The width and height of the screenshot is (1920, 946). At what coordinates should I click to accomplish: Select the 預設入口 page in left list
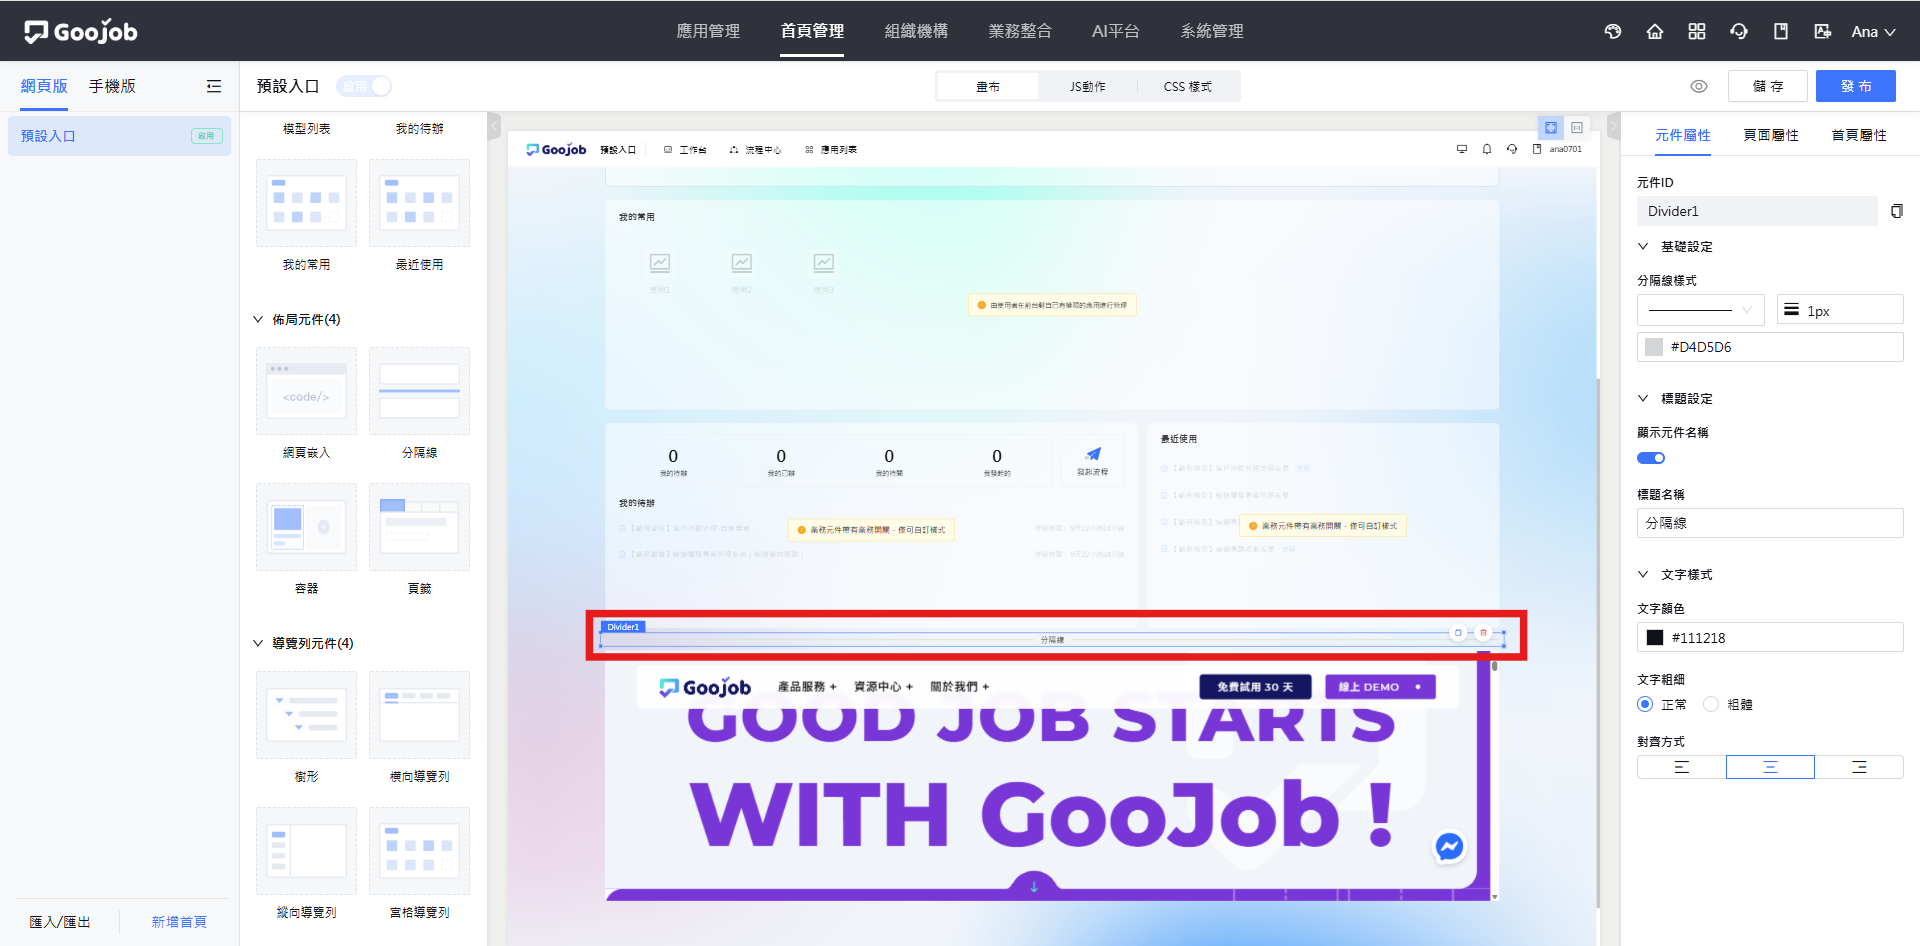[119, 136]
